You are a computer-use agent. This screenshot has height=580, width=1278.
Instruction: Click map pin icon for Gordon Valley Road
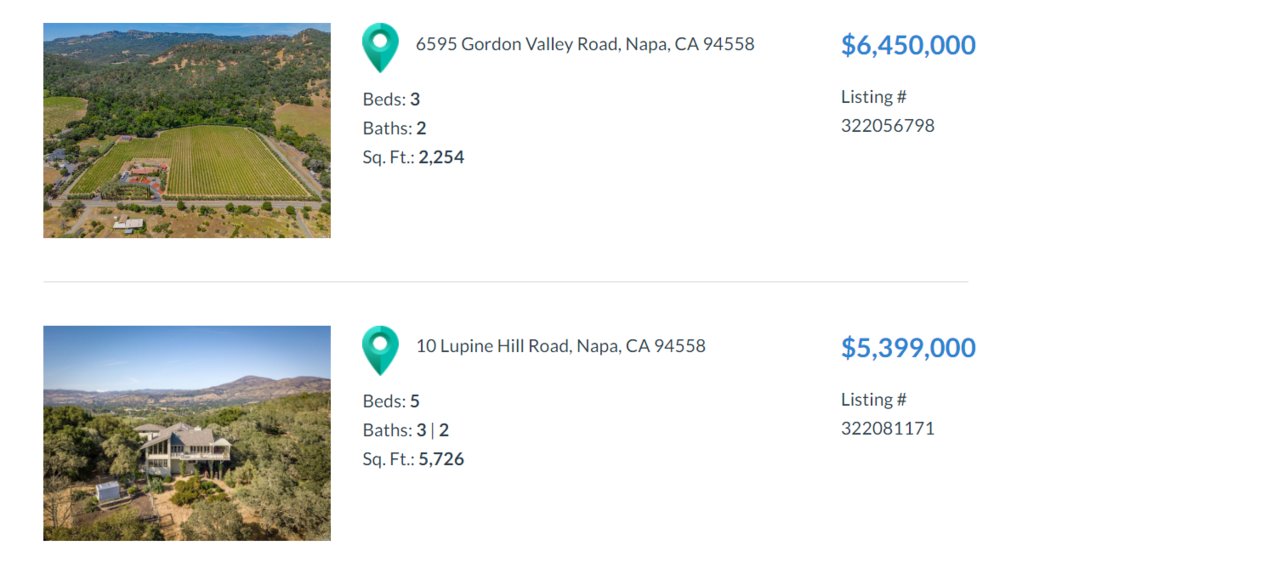coord(380,47)
